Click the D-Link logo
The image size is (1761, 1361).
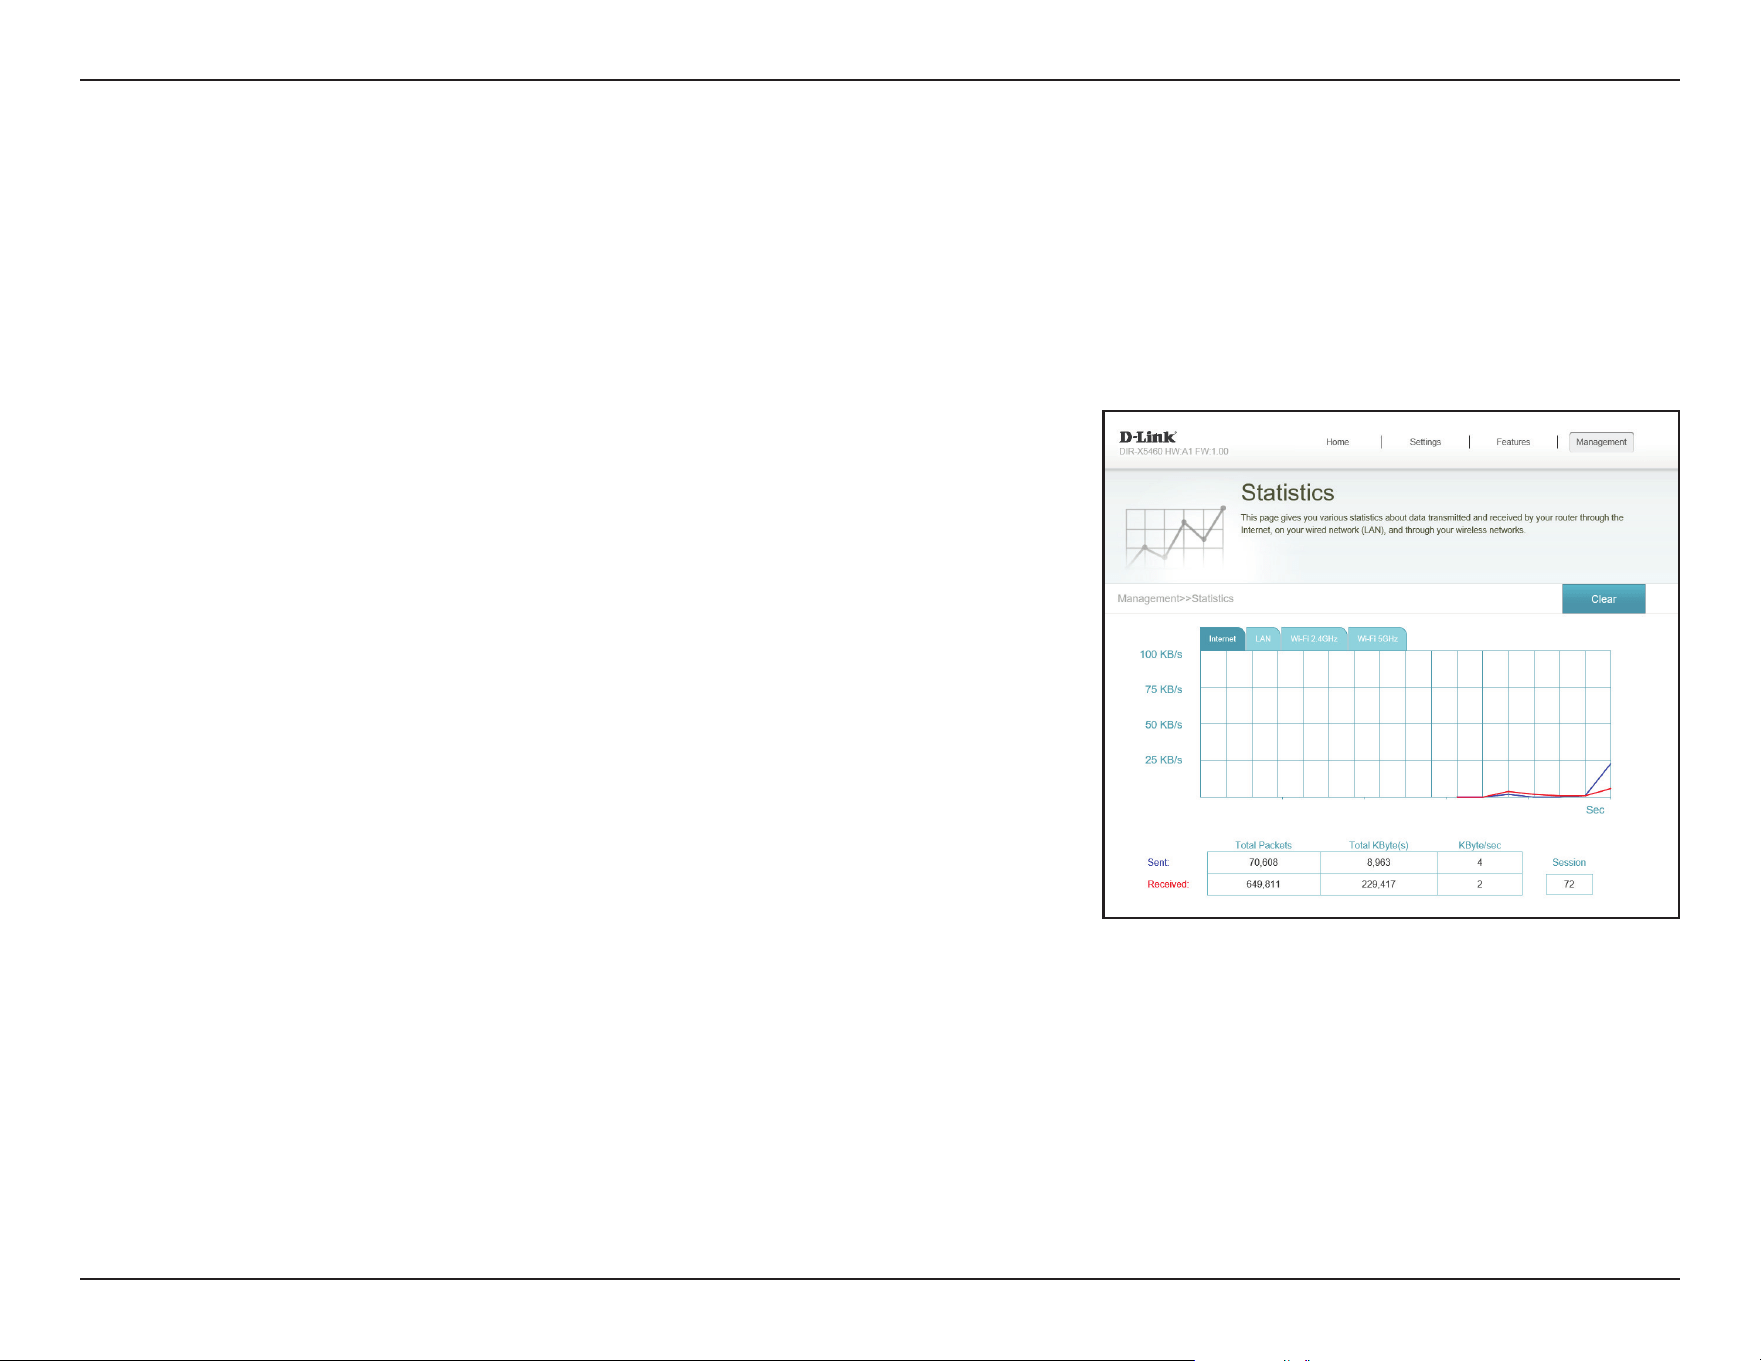[x=1147, y=437]
